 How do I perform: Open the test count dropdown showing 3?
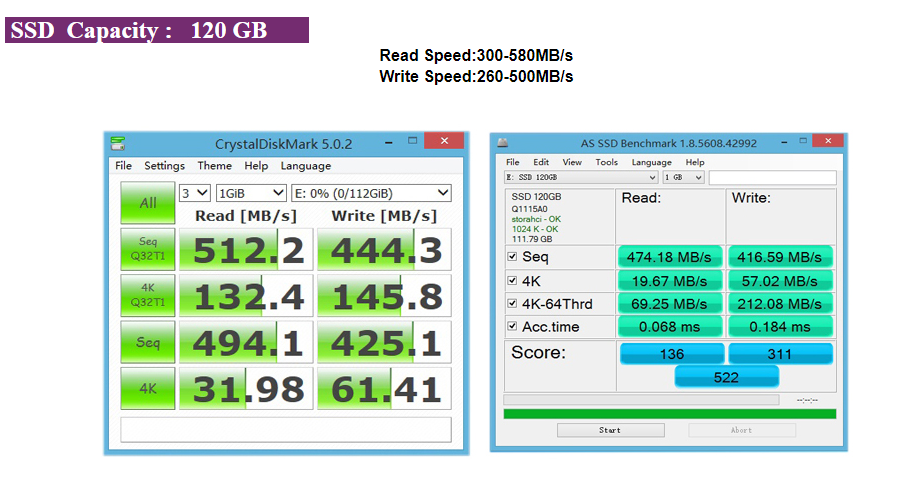point(195,193)
